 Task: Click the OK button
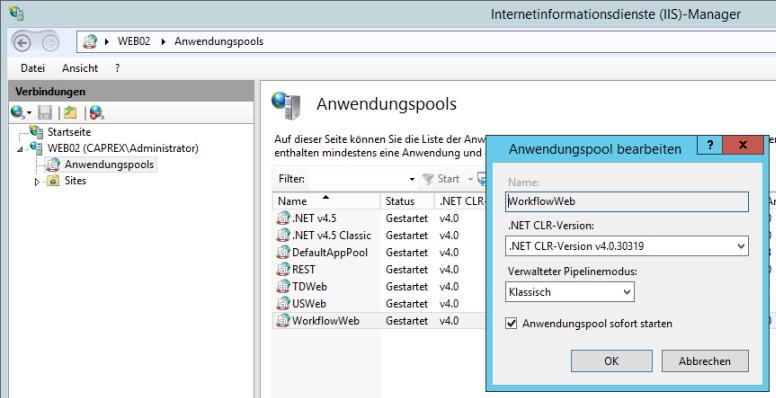pos(611,361)
